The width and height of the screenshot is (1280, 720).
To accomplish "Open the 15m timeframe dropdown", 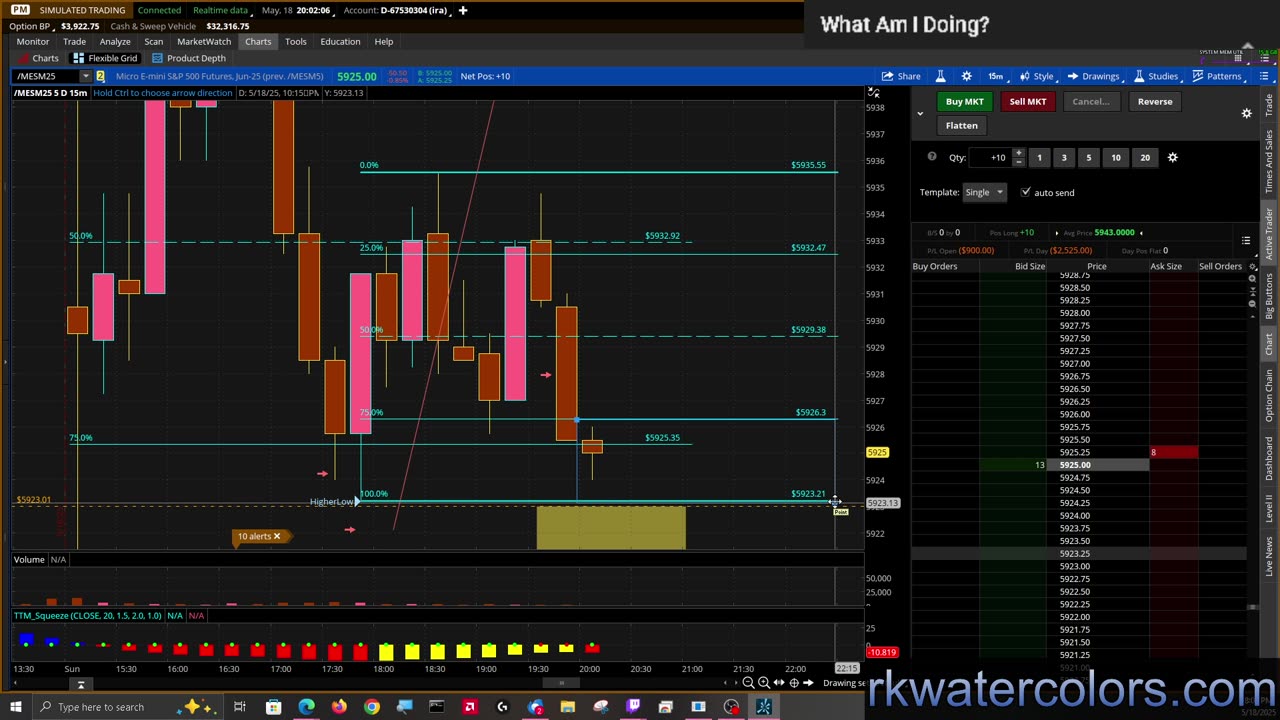I will (996, 76).
